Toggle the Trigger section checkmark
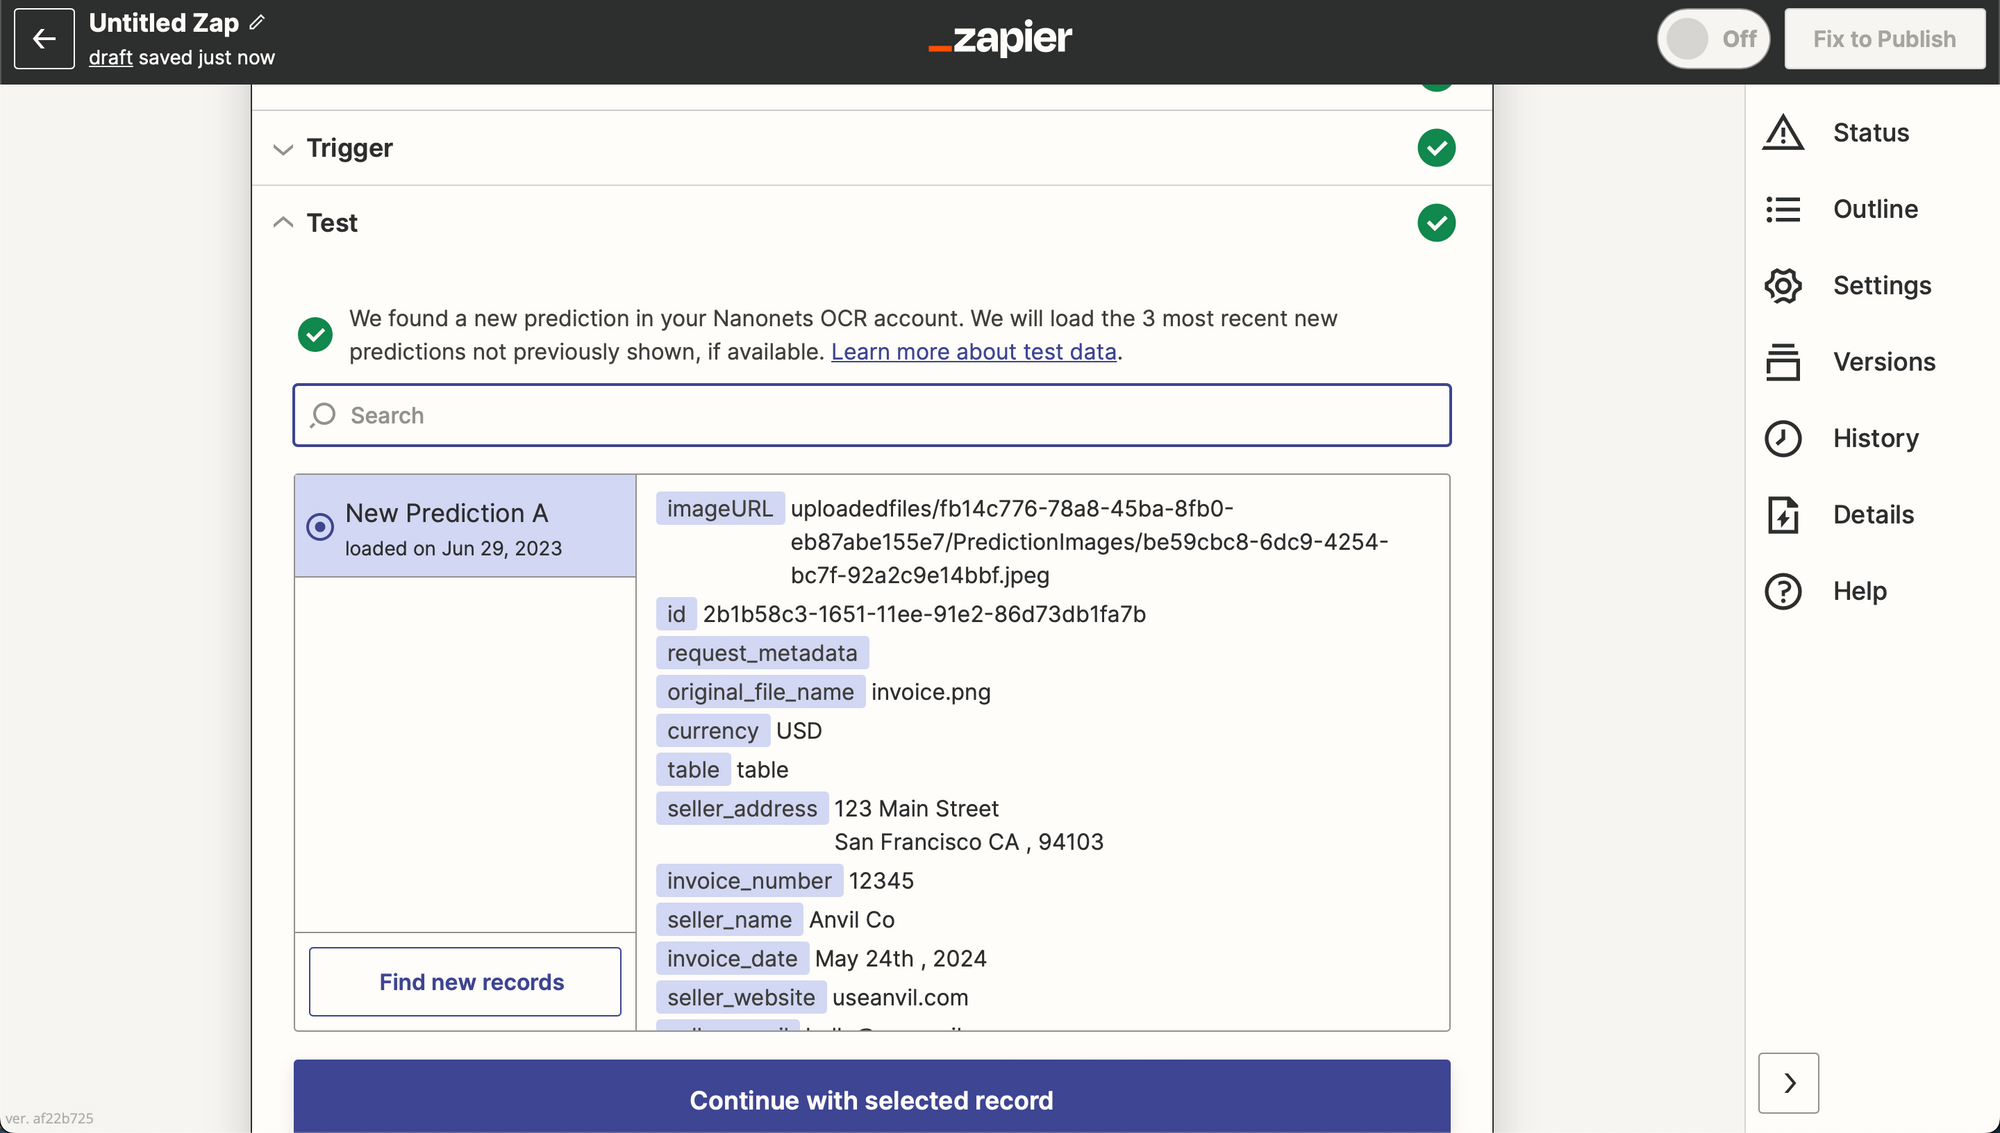This screenshot has width=2000, height=1133. click(1438, 147)
